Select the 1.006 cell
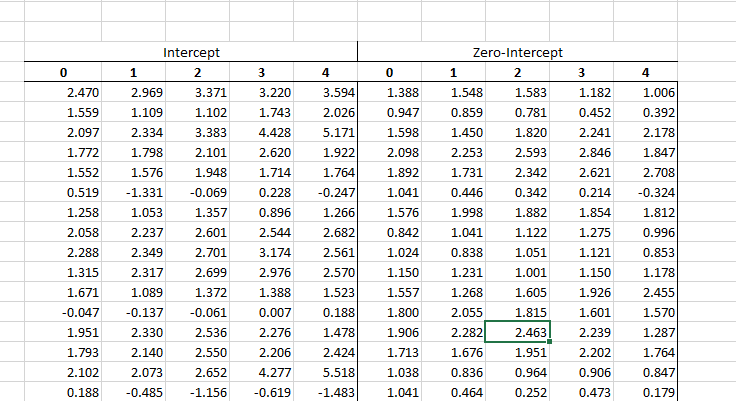This screenshot has width=736, height=401. (645, 92)
